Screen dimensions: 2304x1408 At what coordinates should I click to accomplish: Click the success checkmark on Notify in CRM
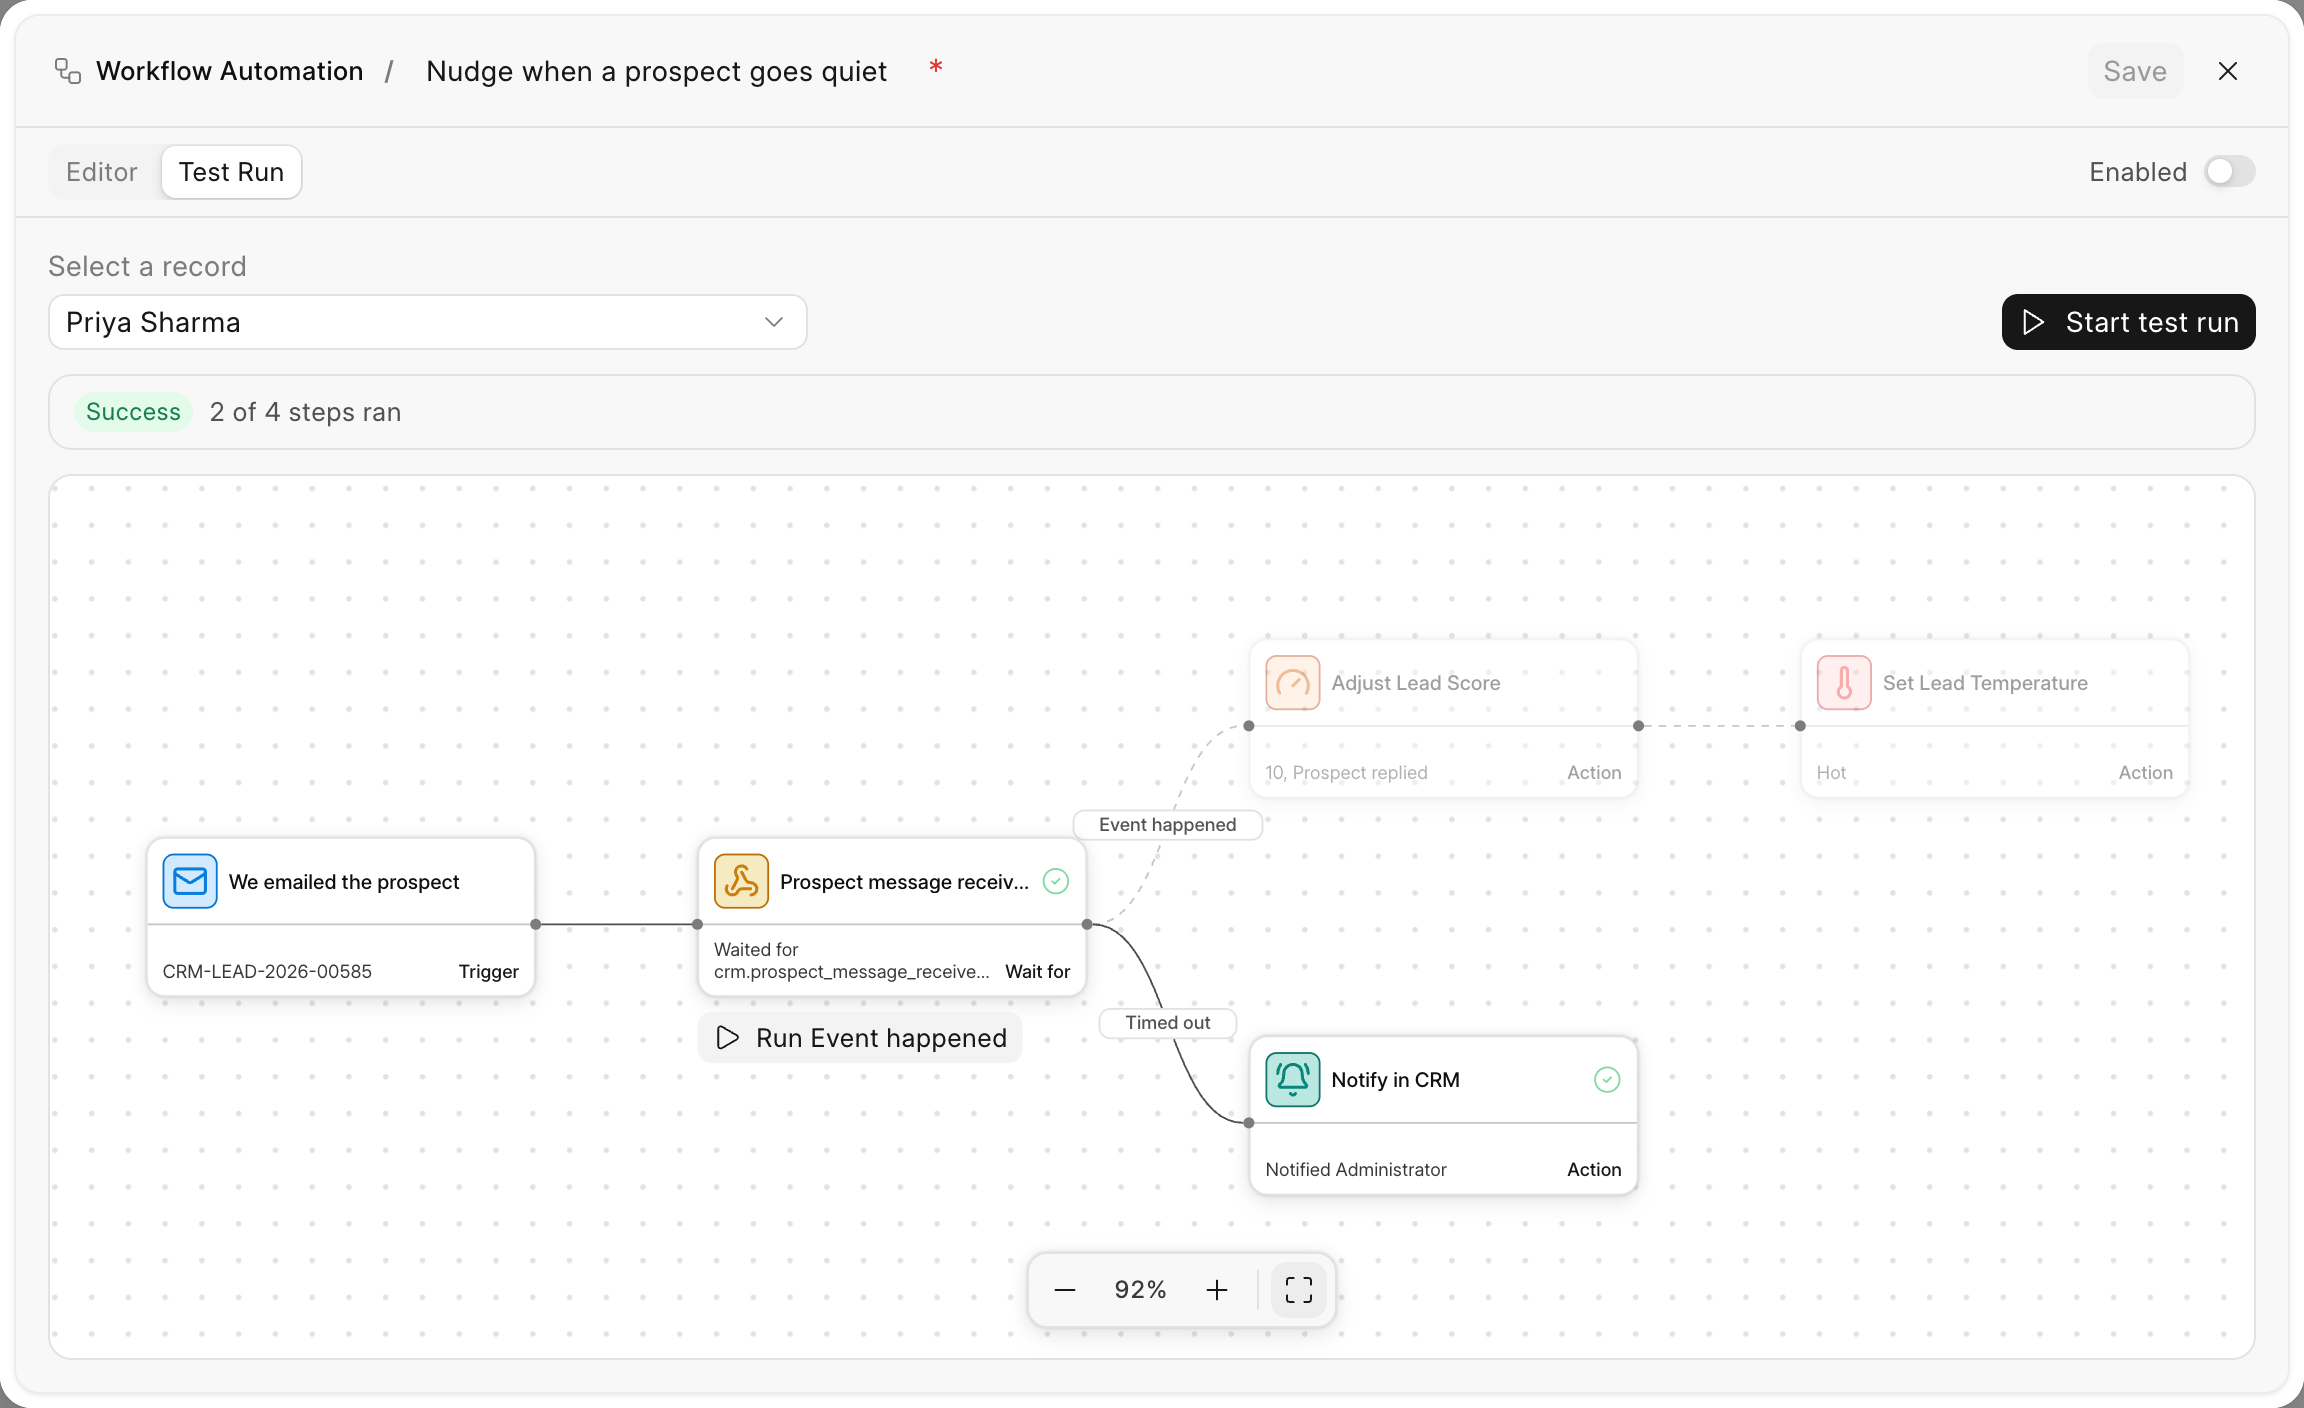(1607, 1080)
